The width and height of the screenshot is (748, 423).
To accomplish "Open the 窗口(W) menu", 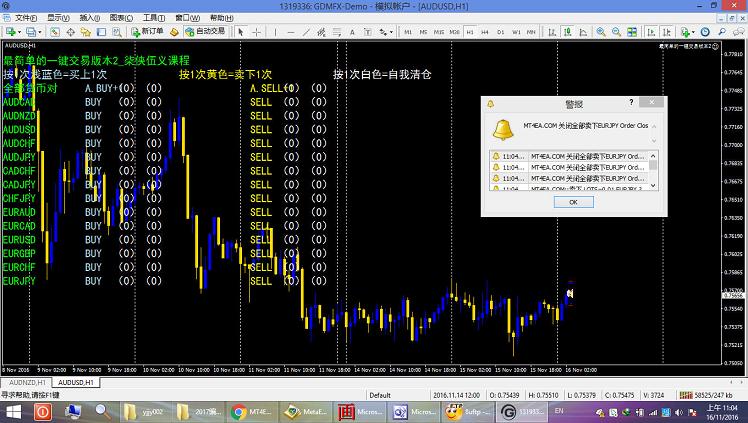I will tap(187, 18).
